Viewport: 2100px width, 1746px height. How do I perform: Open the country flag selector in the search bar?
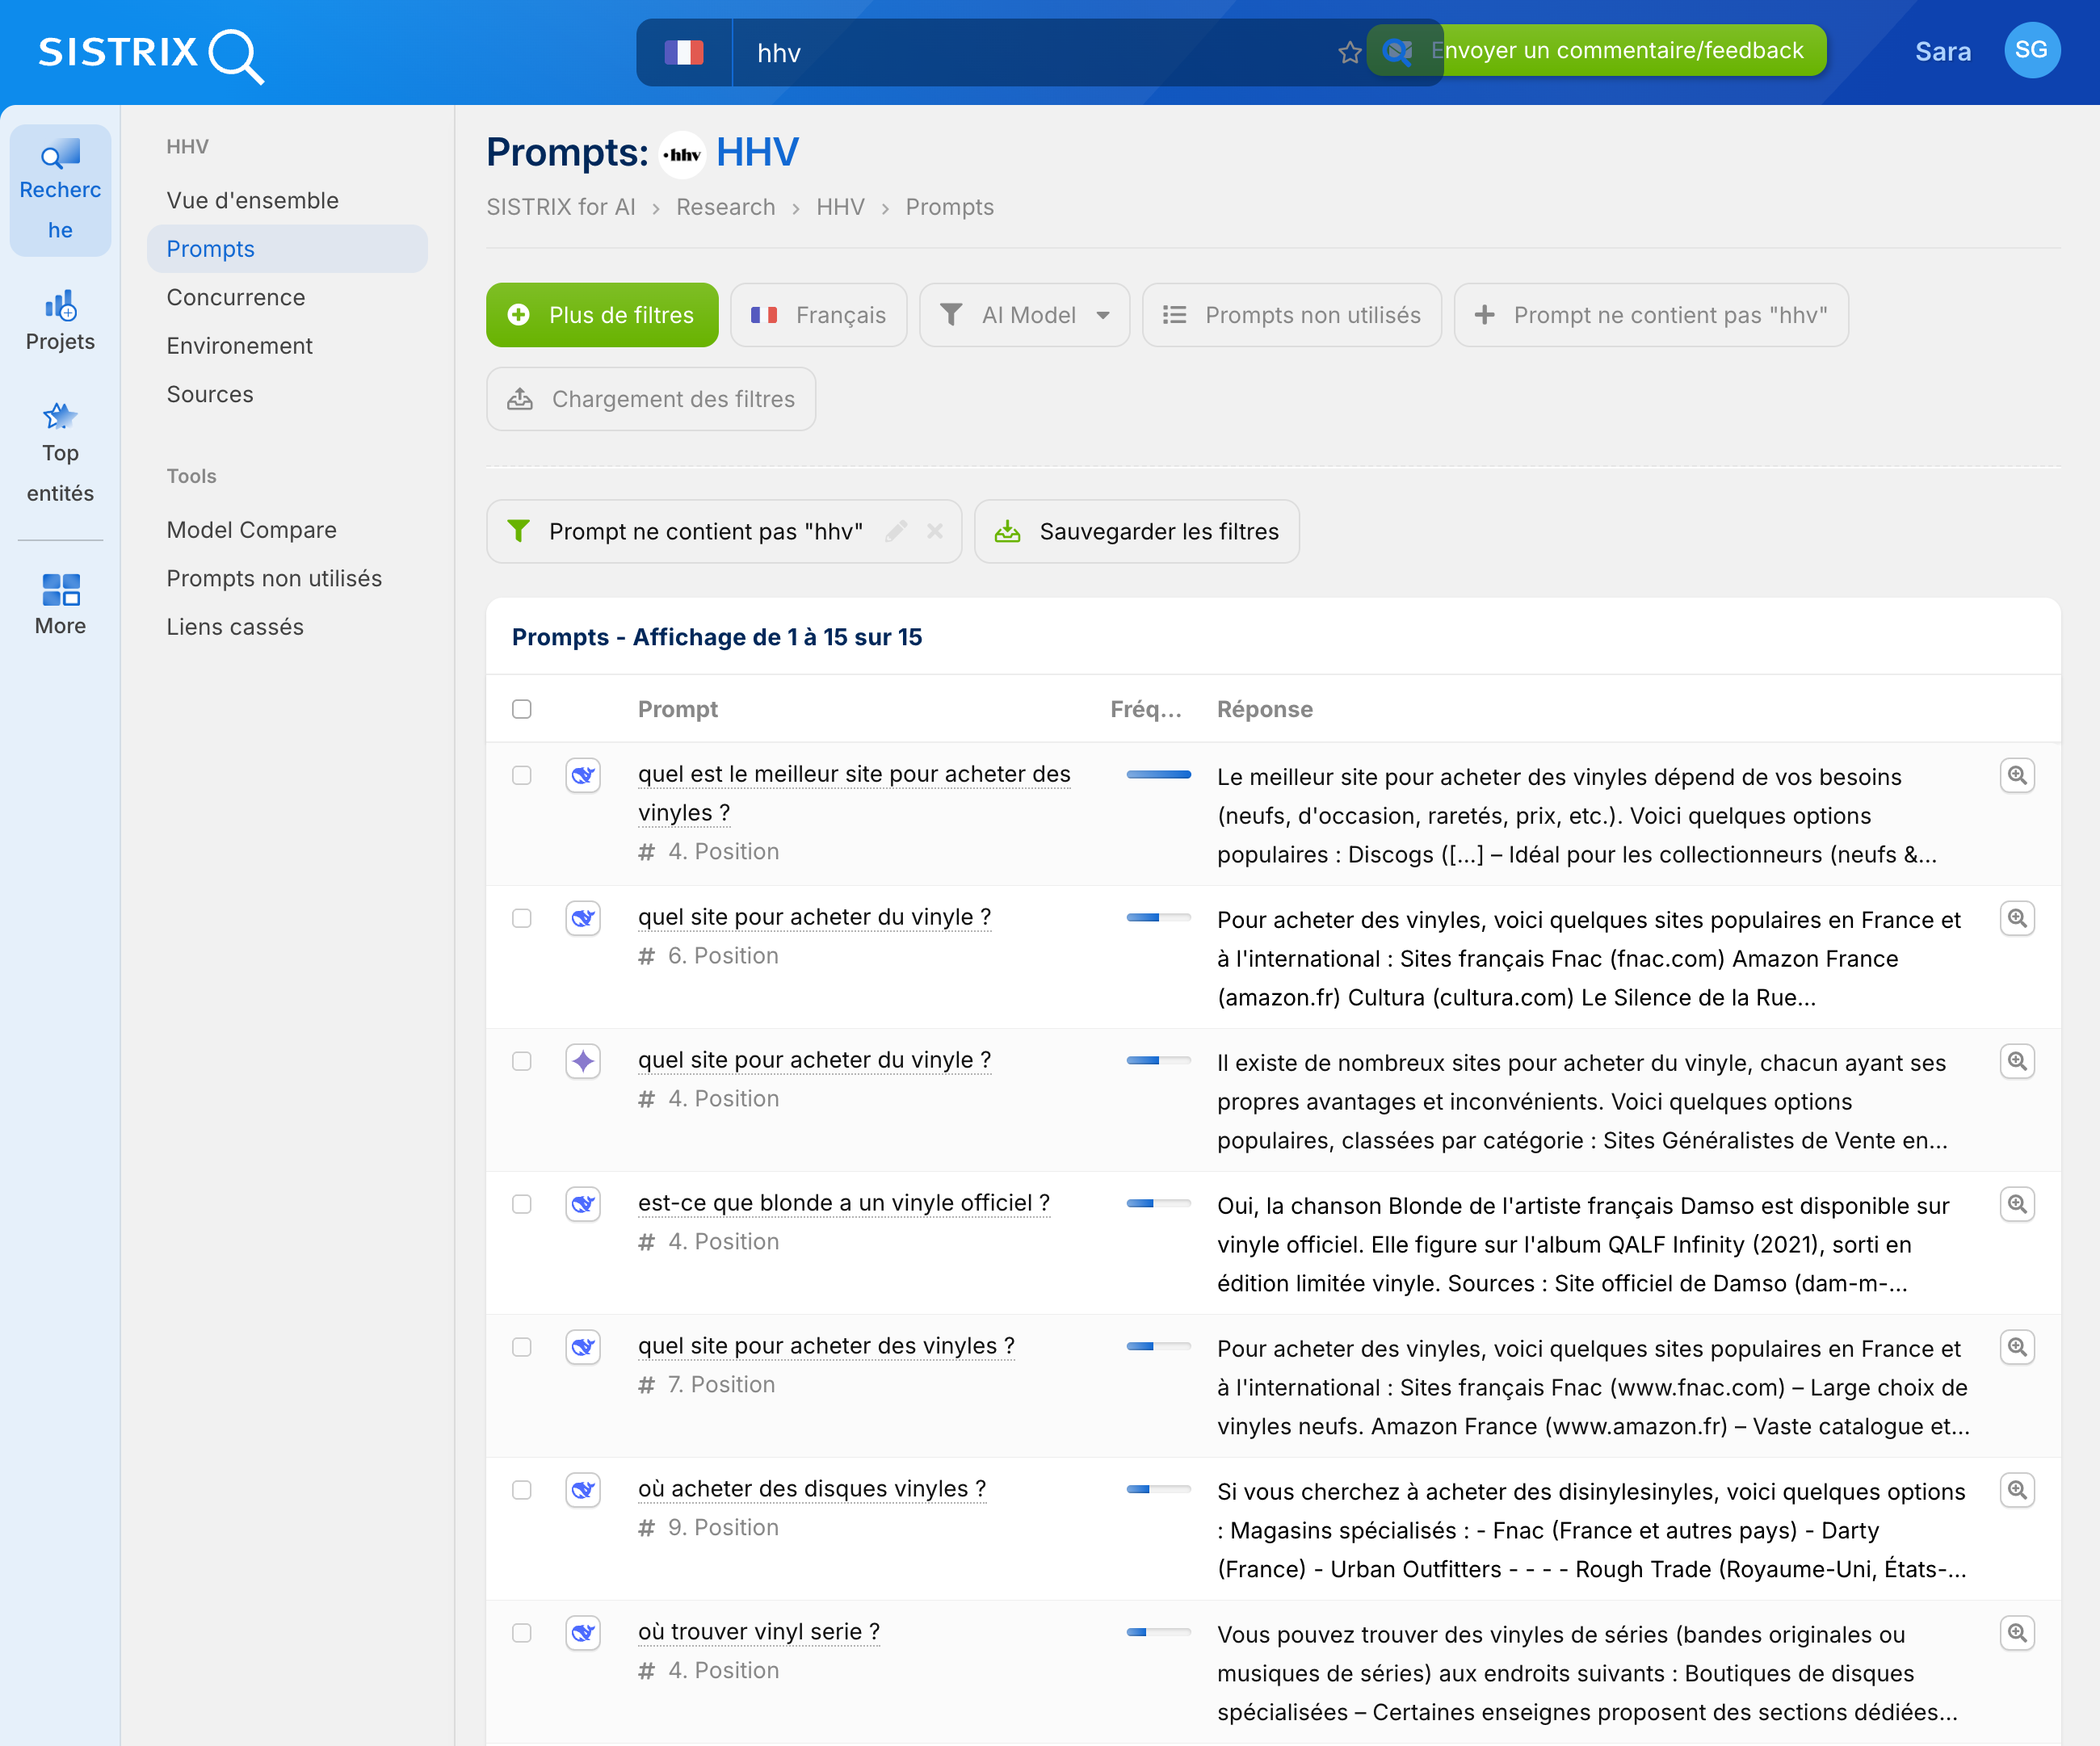click(684, 52)
